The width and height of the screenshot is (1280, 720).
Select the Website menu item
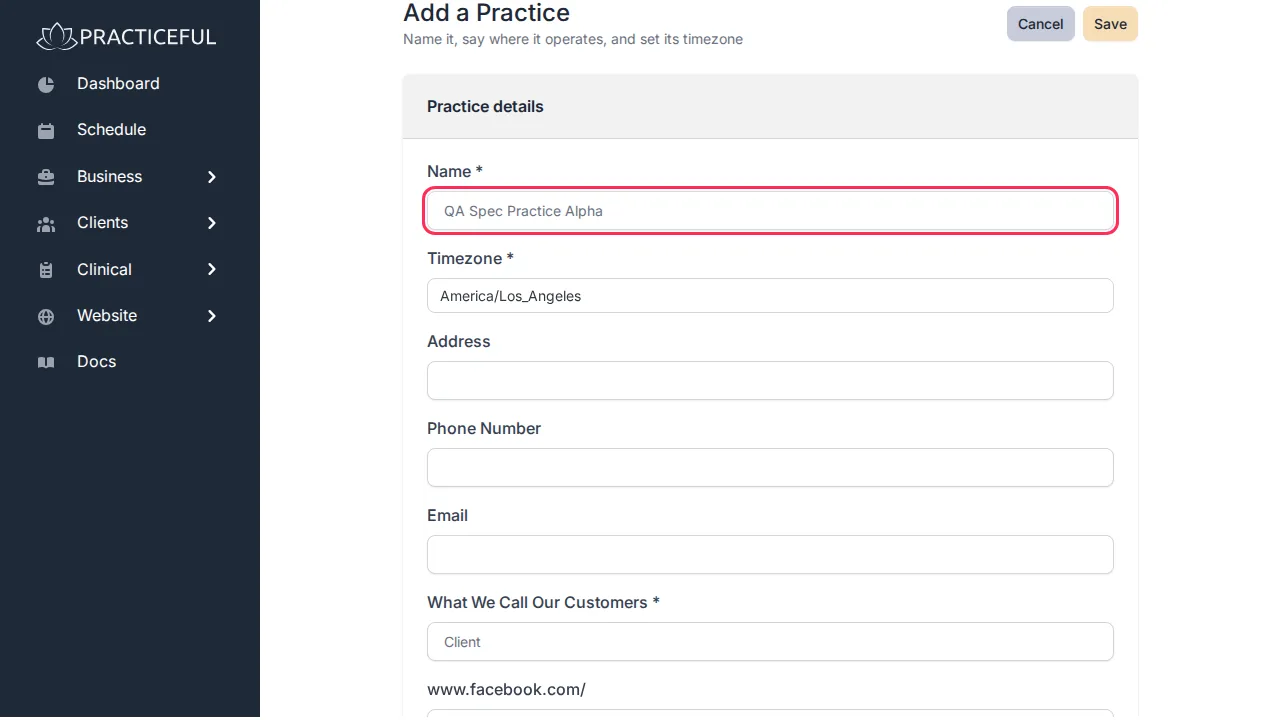coord(107,316)
